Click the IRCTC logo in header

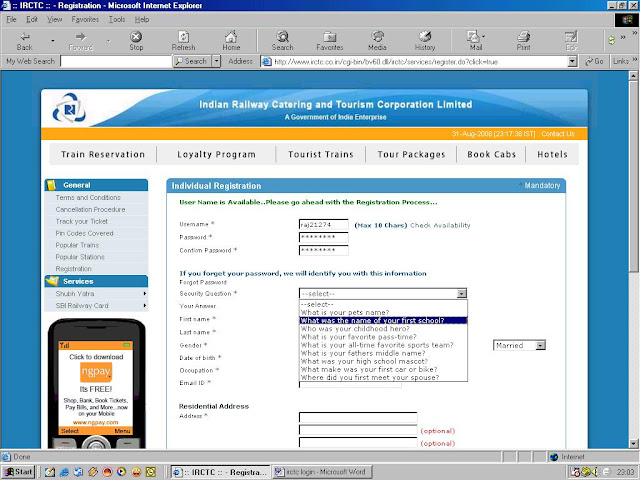click(69, 109)
